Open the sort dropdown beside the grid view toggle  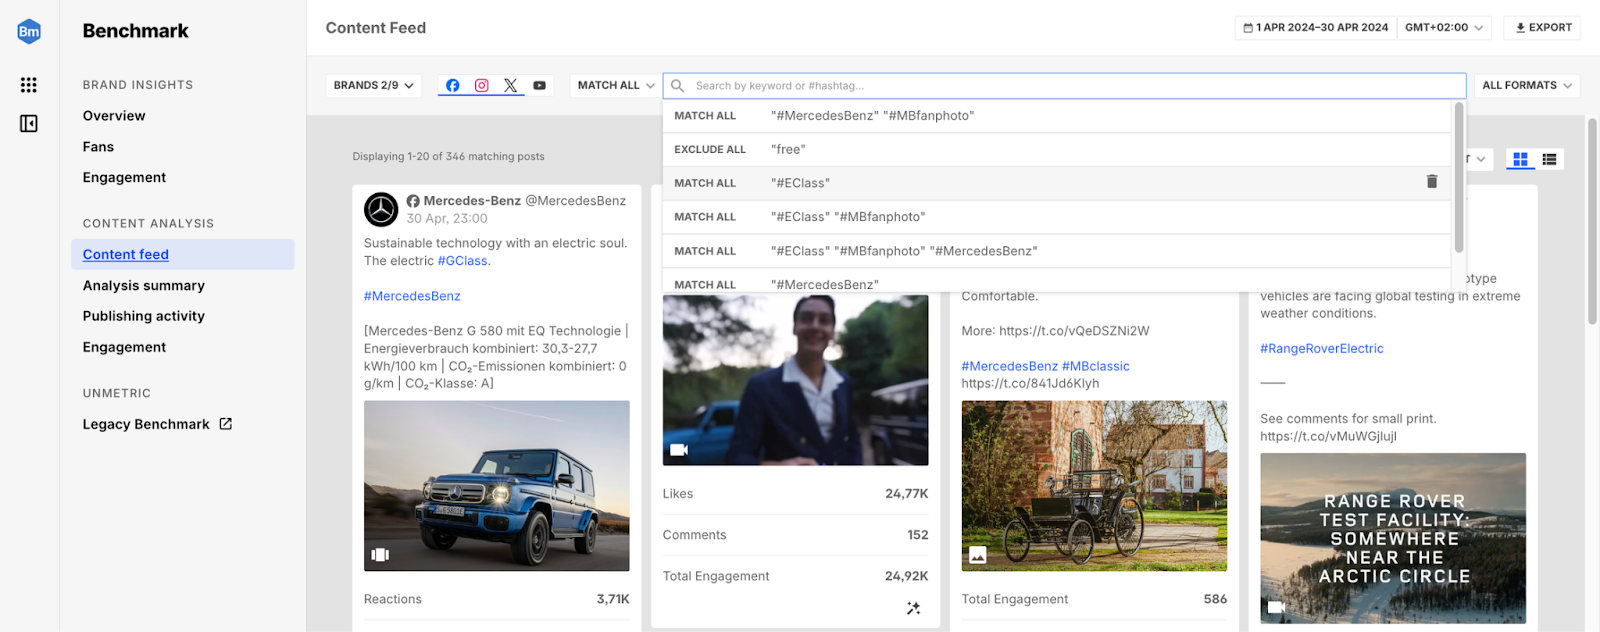[1478, 159]
